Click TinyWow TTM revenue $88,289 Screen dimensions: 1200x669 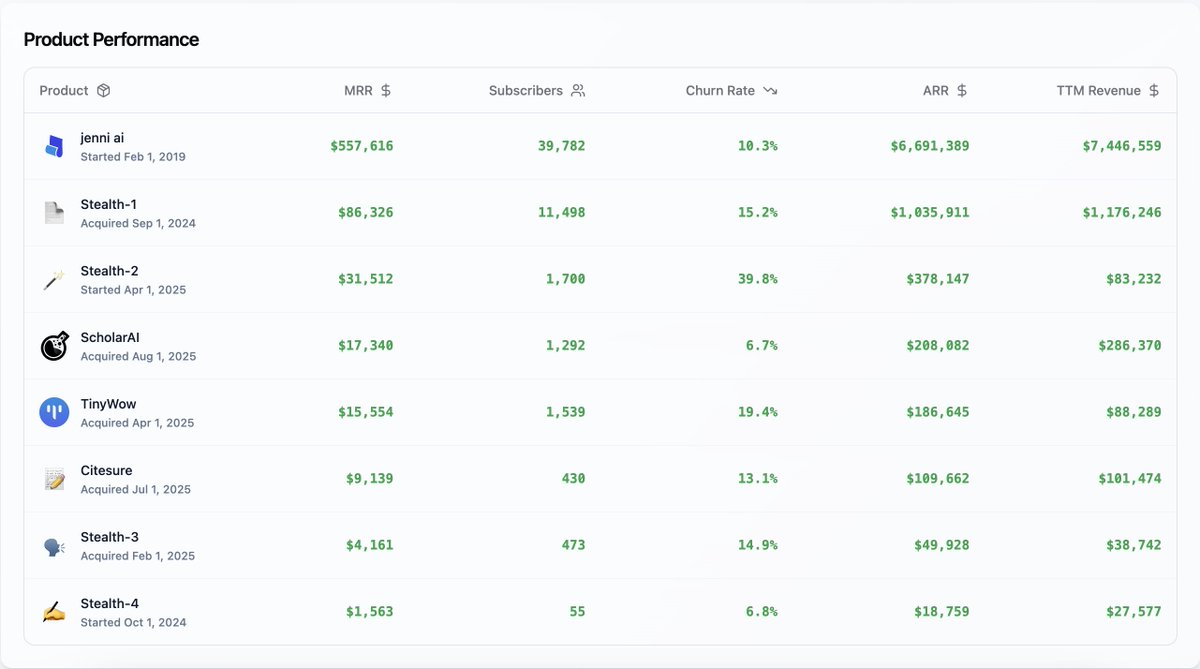(1134, 412)
